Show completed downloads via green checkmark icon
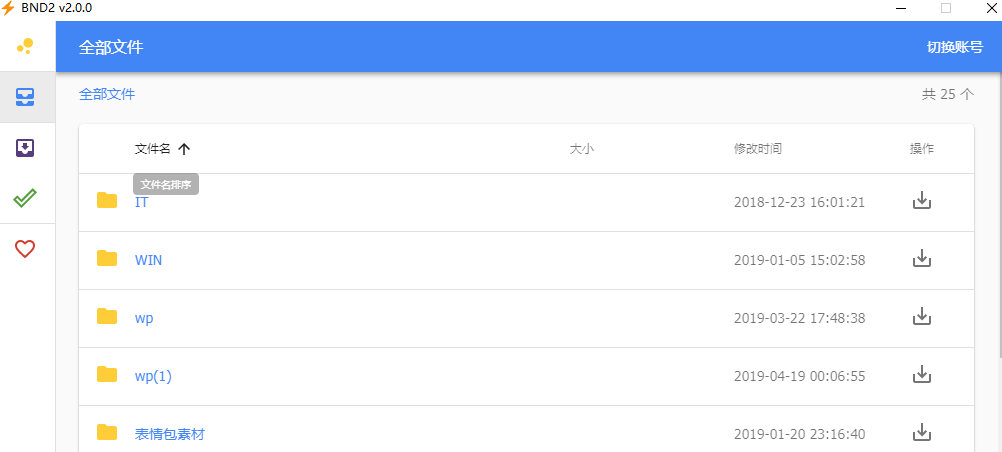 click(x=25, y=199)
